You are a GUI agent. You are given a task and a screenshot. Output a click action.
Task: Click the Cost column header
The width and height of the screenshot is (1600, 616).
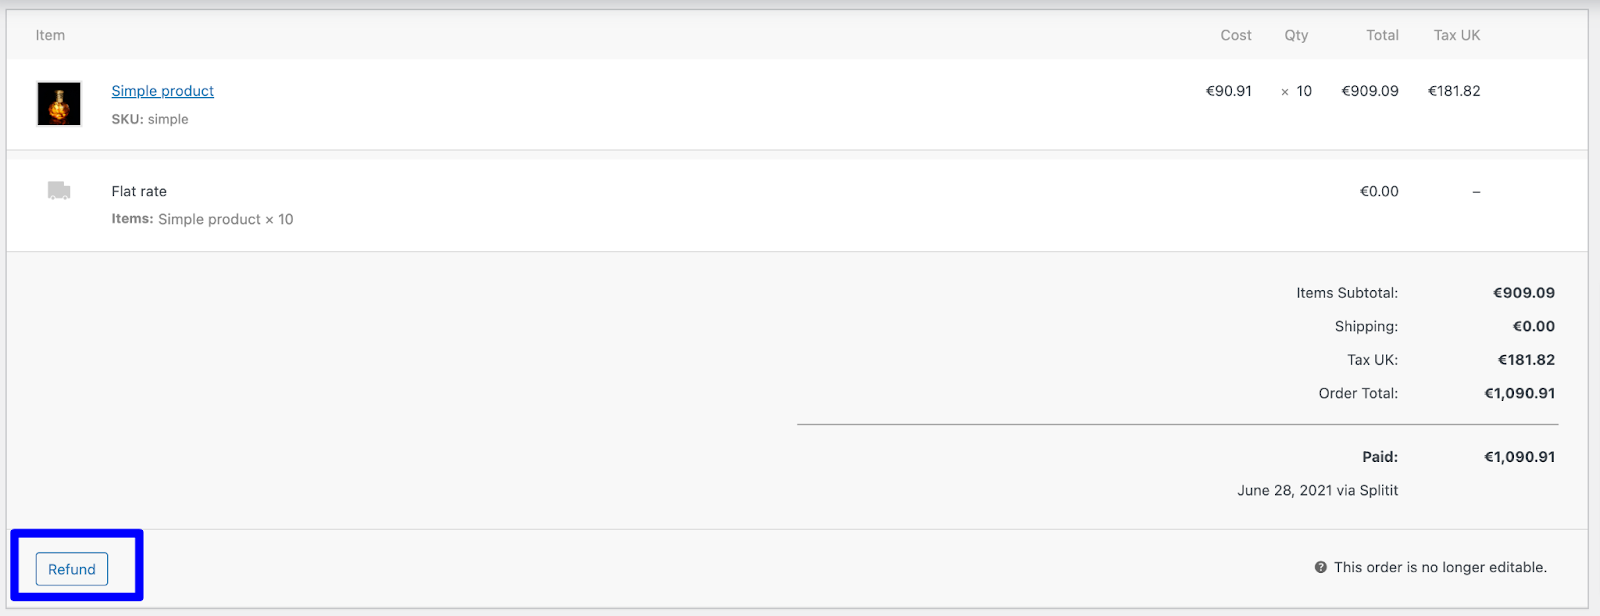pyautogui.click(x=1236, y=35)
